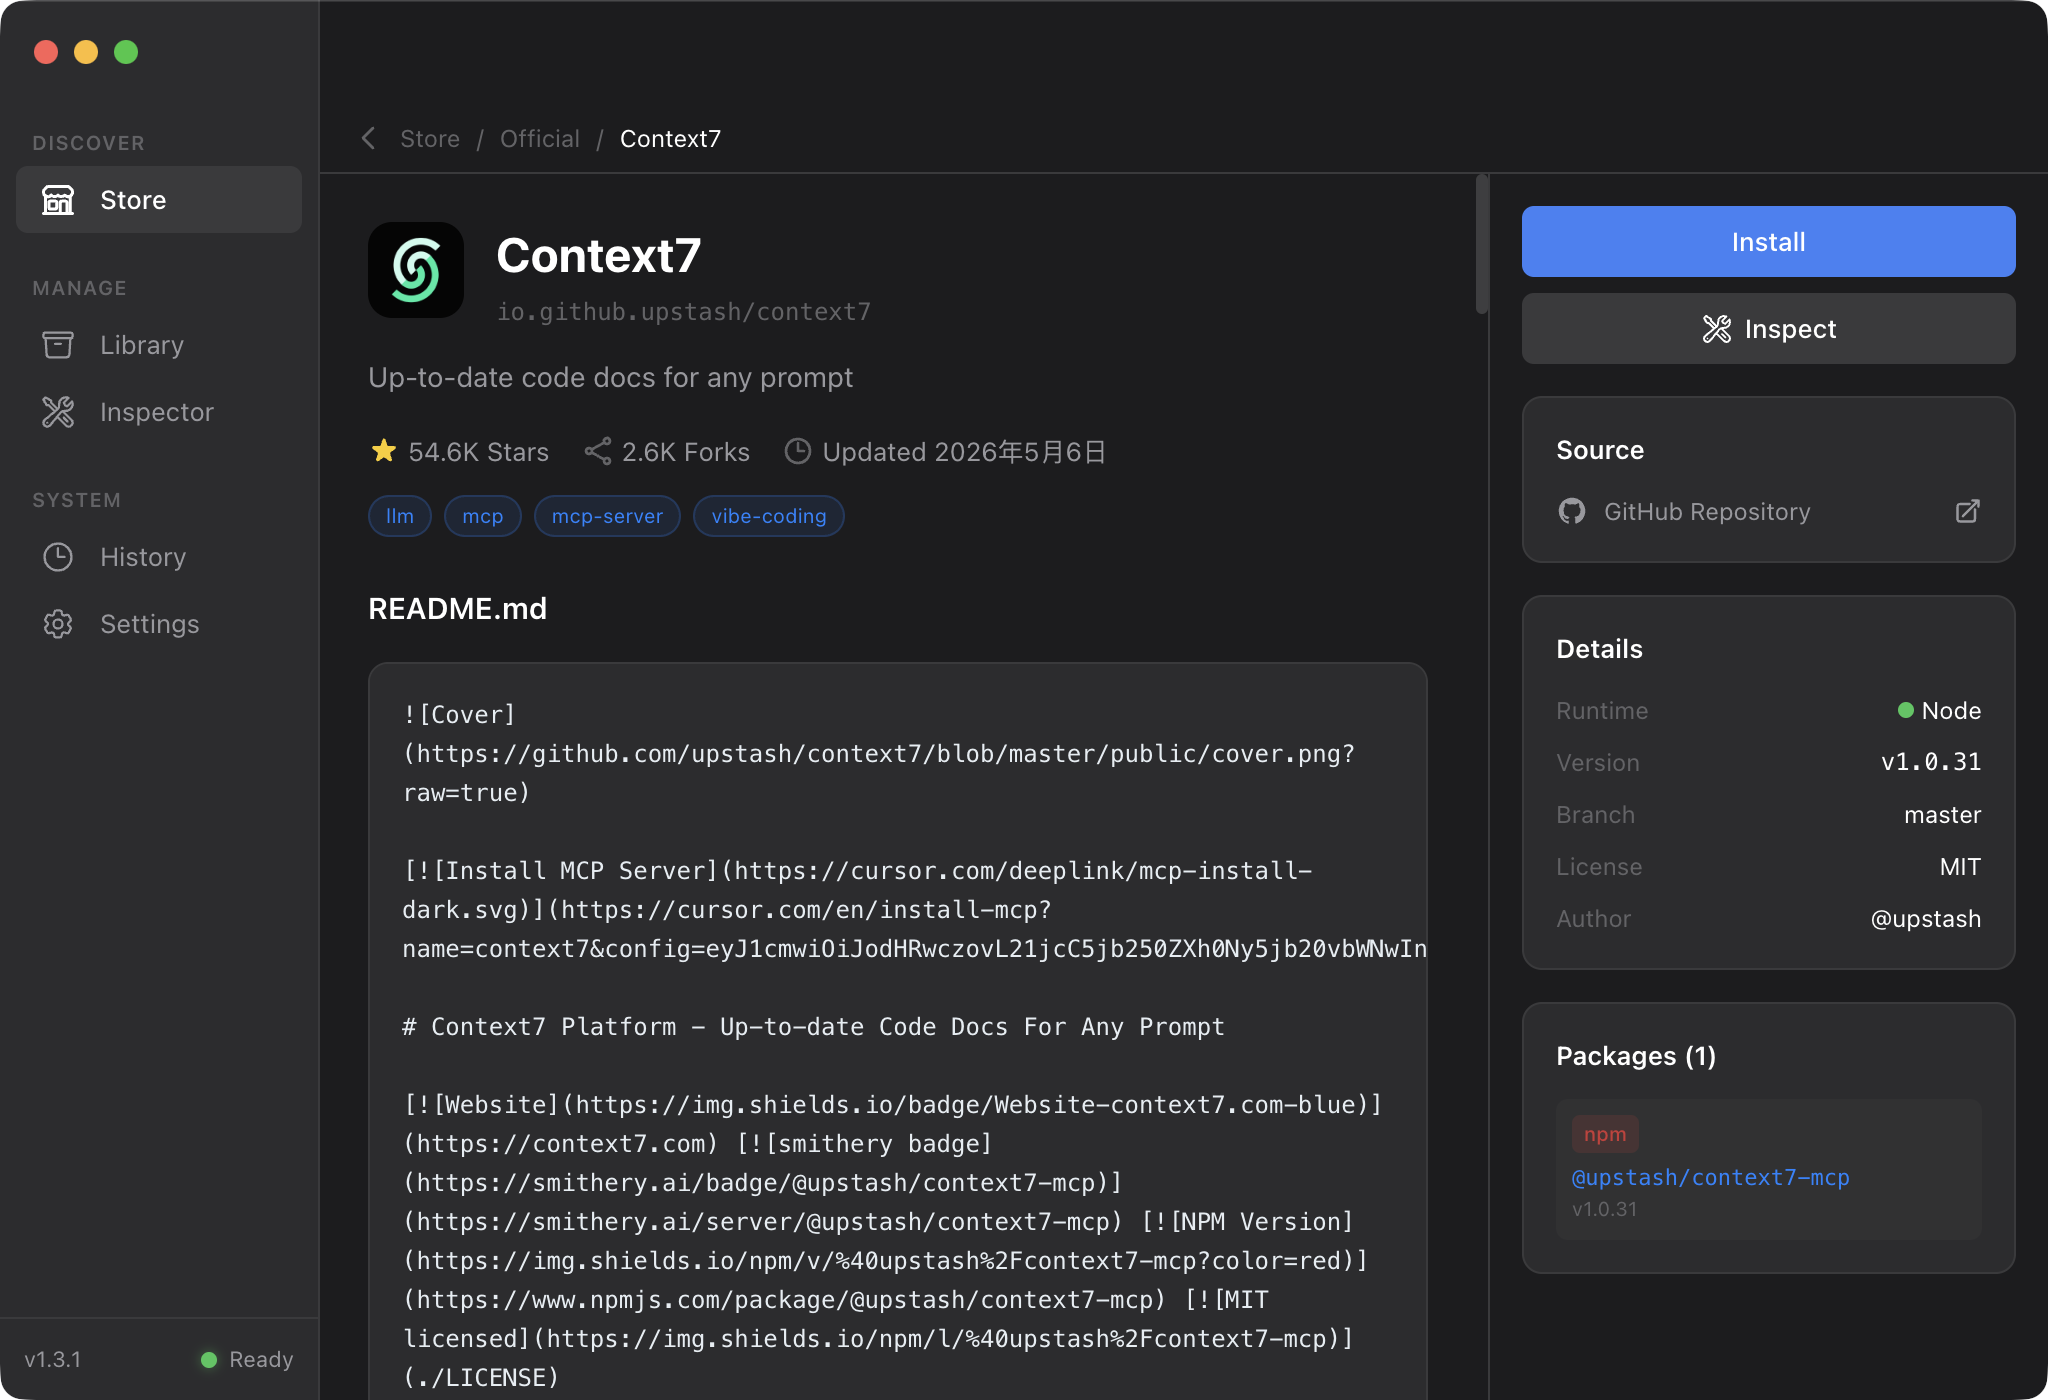Click the green Node runtime dot
Viewport: 2048px width, 1400px height.
pos(1906,710)
